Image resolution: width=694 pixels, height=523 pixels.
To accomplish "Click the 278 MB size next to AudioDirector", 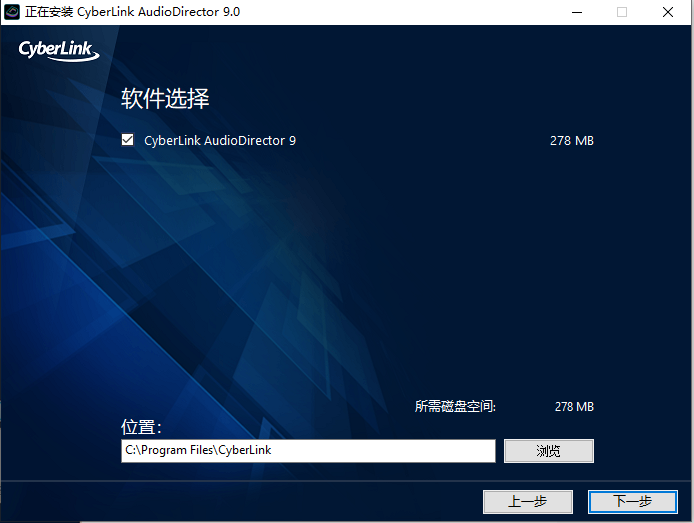I will coord(571,141).
